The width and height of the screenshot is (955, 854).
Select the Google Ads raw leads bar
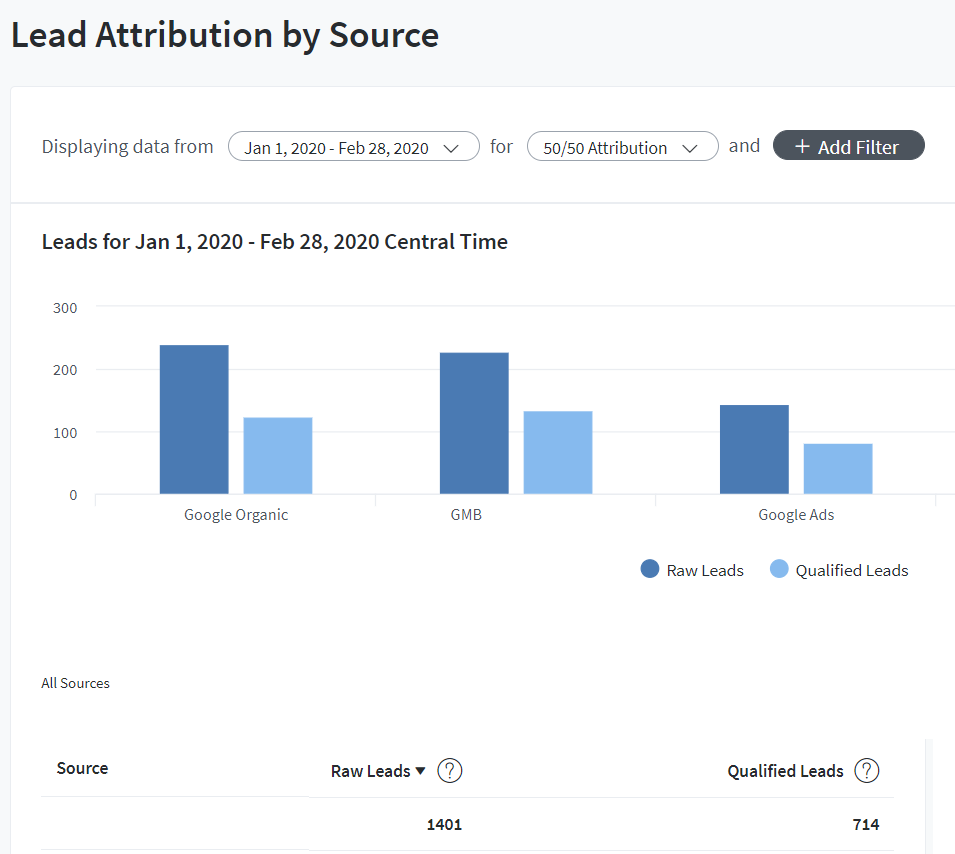(754, 449)
